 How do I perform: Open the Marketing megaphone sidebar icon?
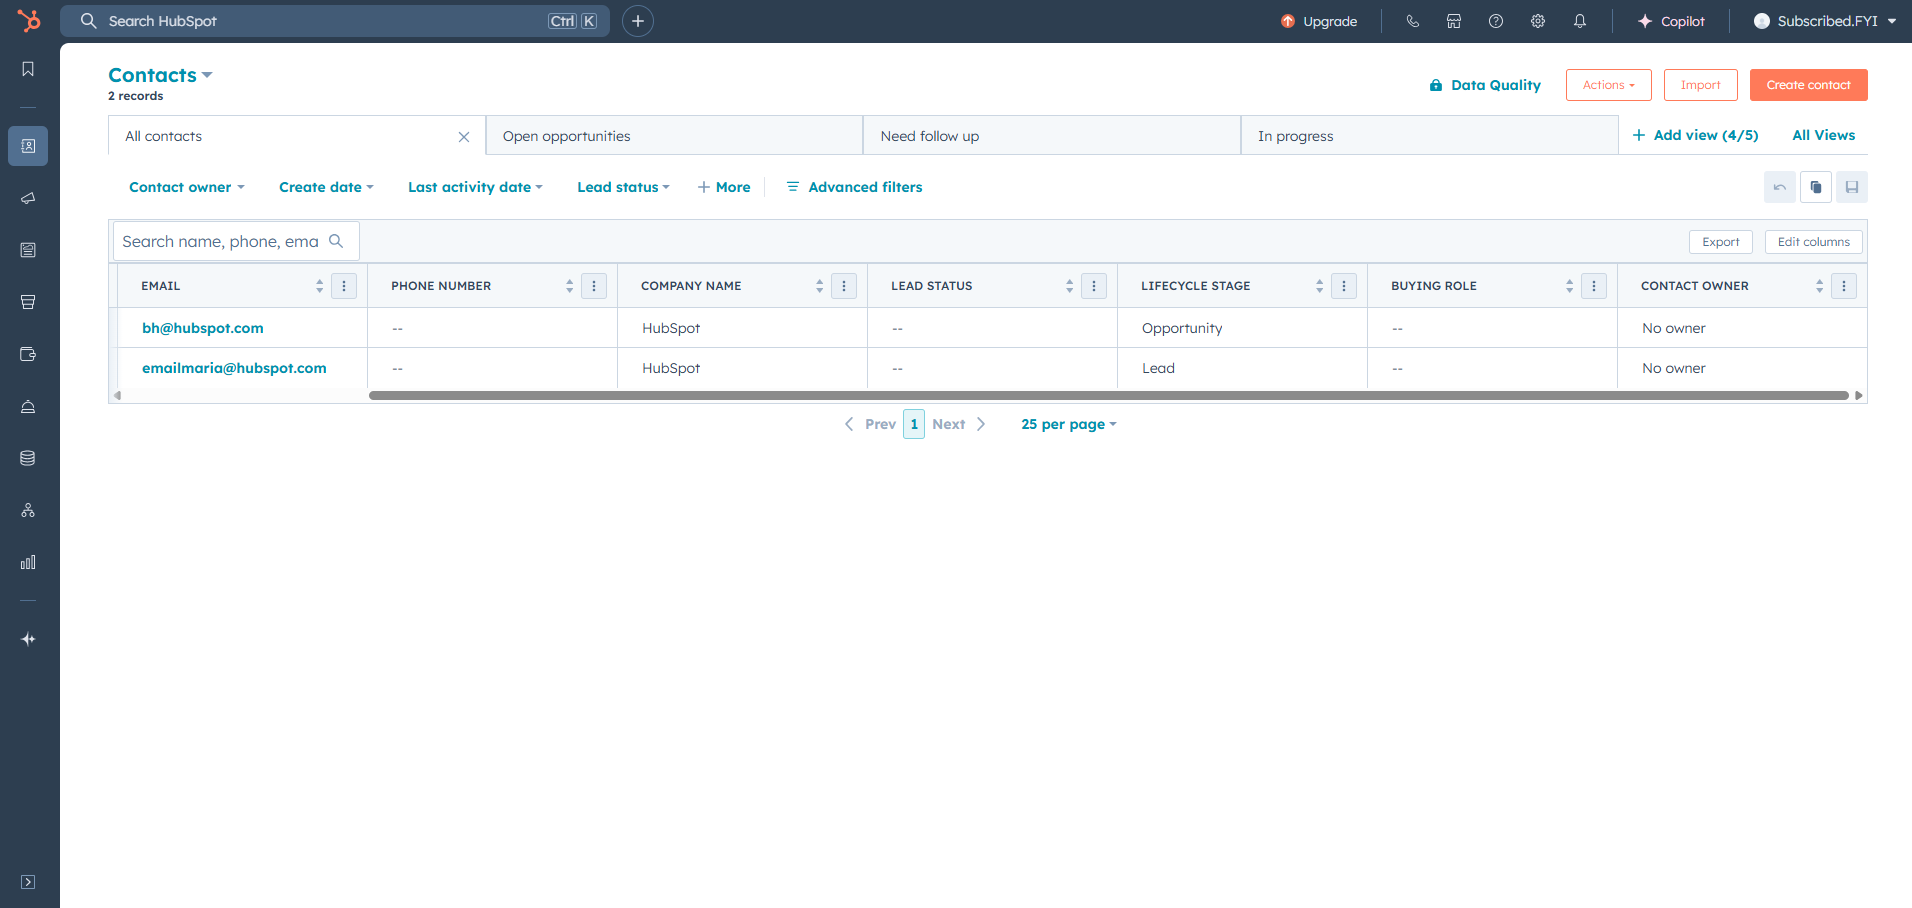(28, 198)
